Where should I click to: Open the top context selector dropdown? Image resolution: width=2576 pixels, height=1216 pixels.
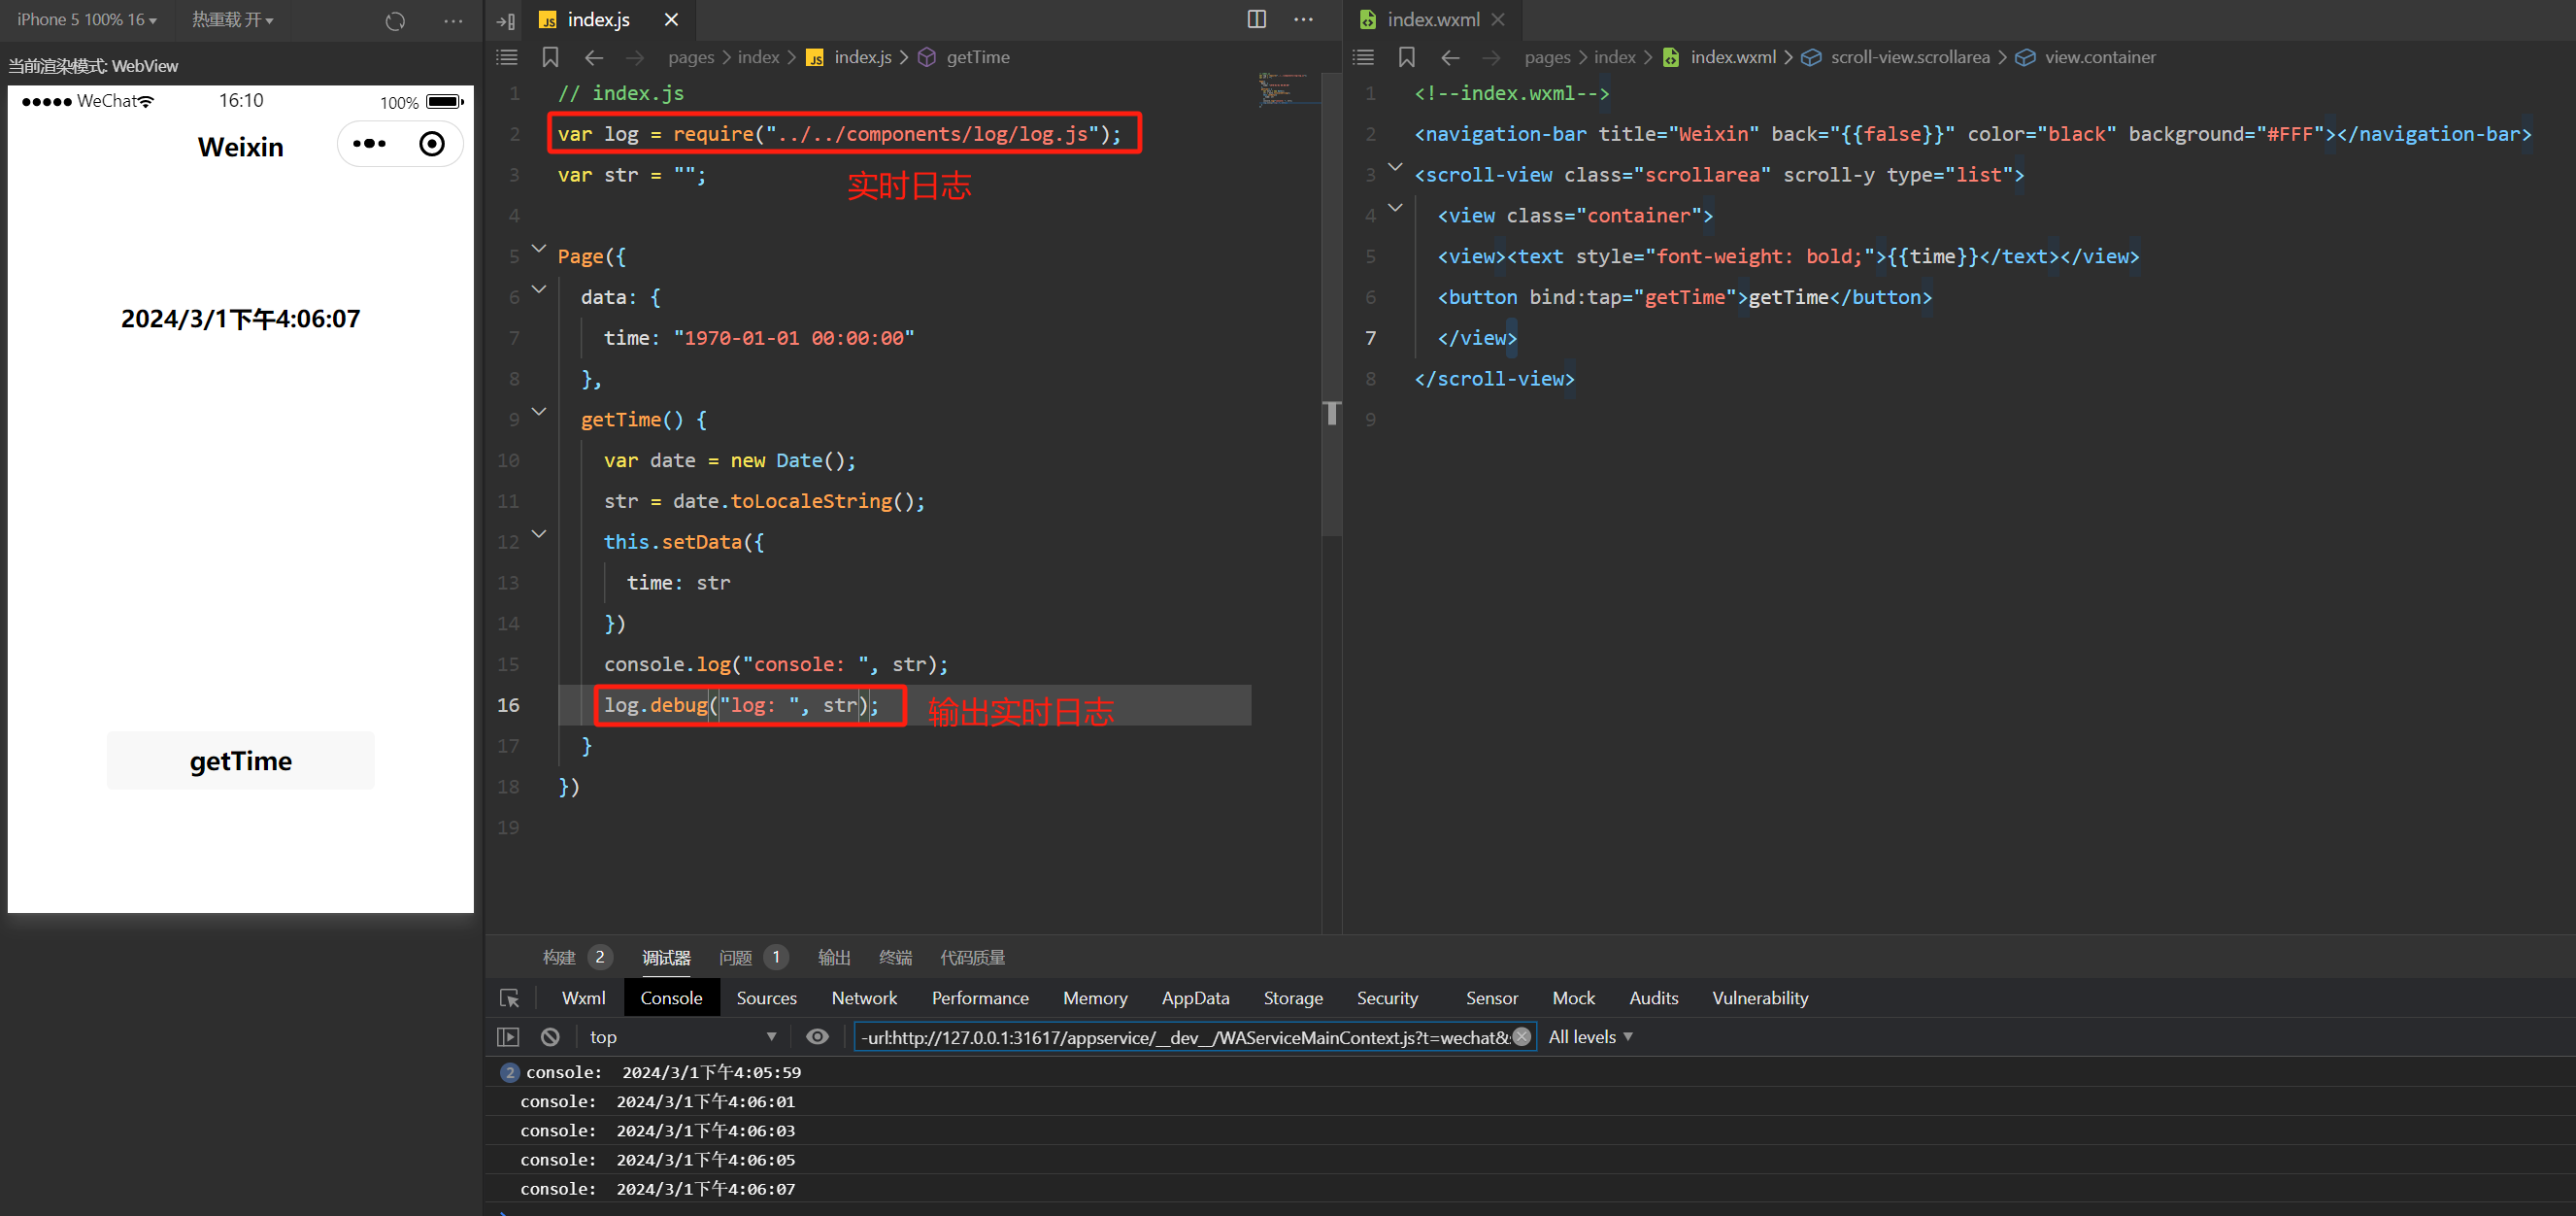[682, 1037]
